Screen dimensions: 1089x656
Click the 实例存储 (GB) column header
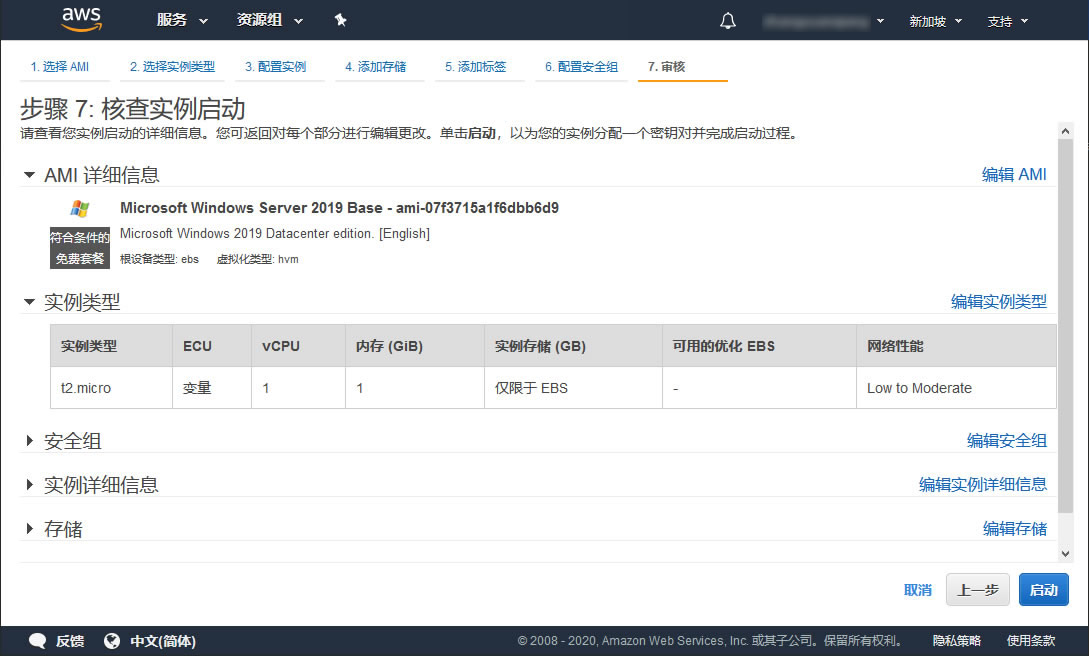click(573, 346)
